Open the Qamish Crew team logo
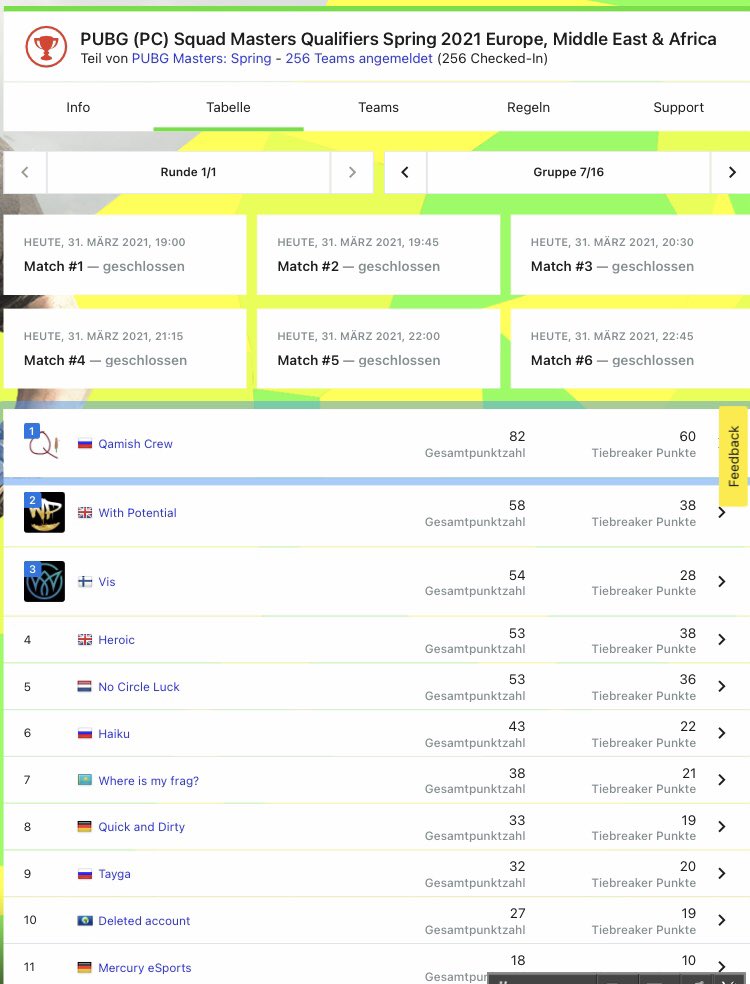Viewport: 750px width, 984px height. [x=43, y=443]
